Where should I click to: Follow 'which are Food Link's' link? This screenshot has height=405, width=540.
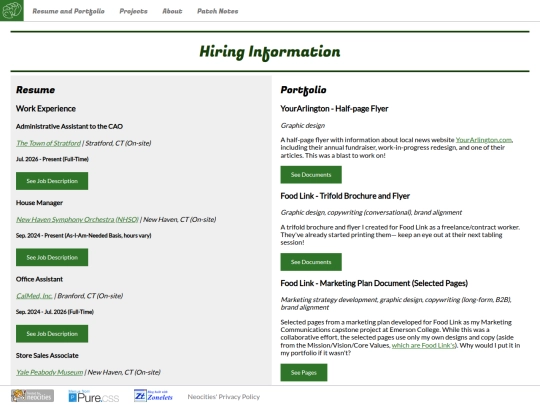tap(423, 345)
